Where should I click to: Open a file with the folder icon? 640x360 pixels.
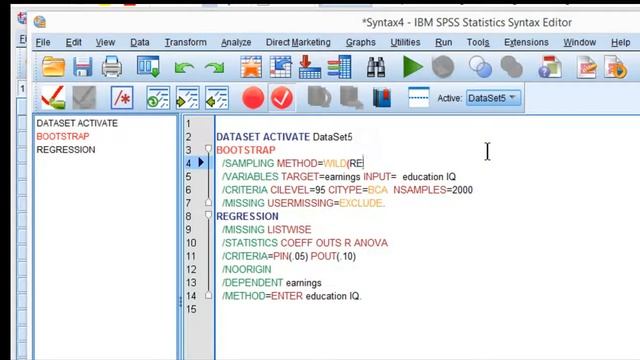point(53,67)
